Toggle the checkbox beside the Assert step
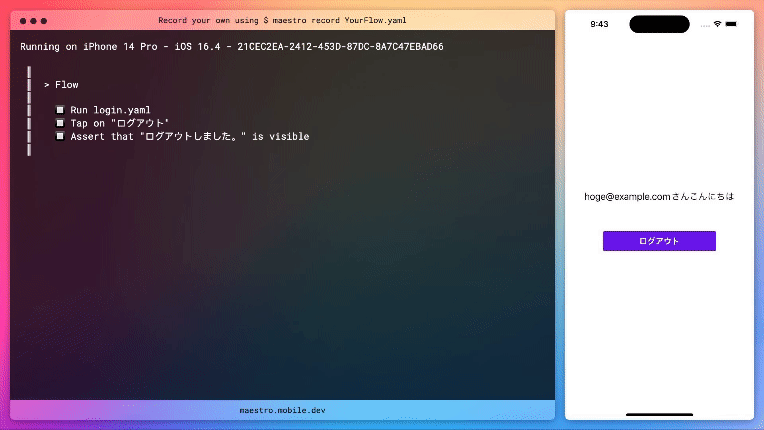The width and height of the screenshot is (764, 430). tap(60, 136)
